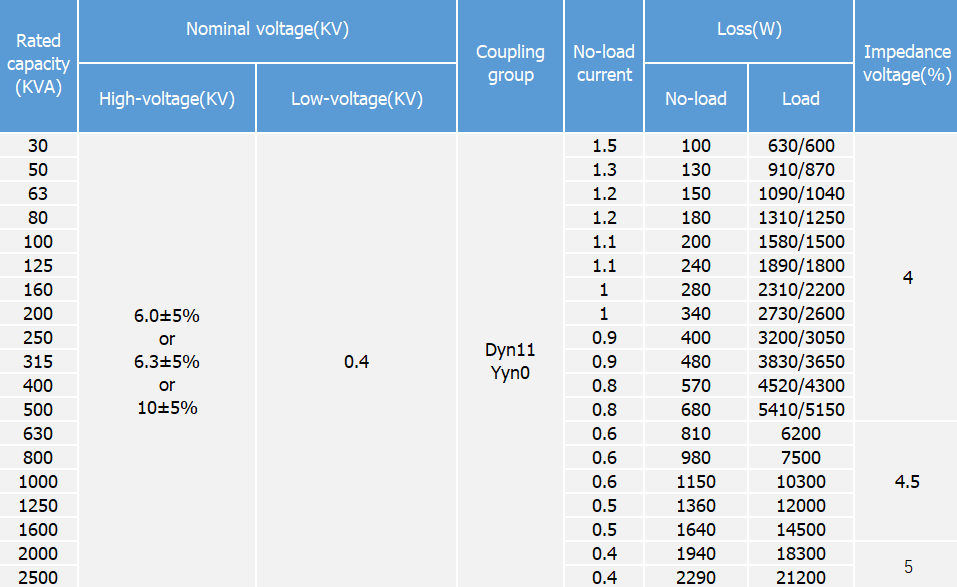
Task: Select the 630/600 load loss value
Action: (800, 146)
